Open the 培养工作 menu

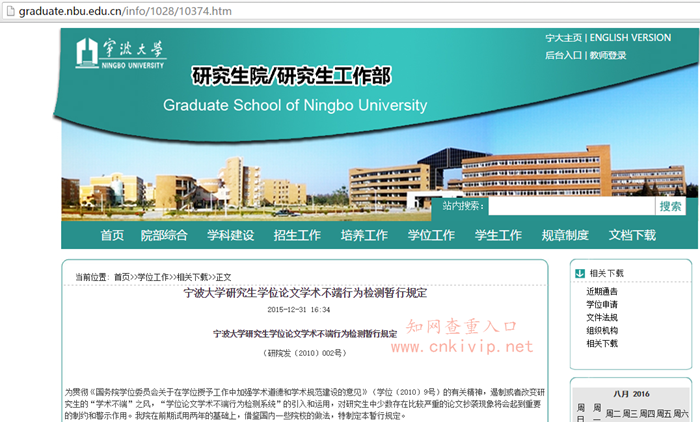(x=364, y=235)
